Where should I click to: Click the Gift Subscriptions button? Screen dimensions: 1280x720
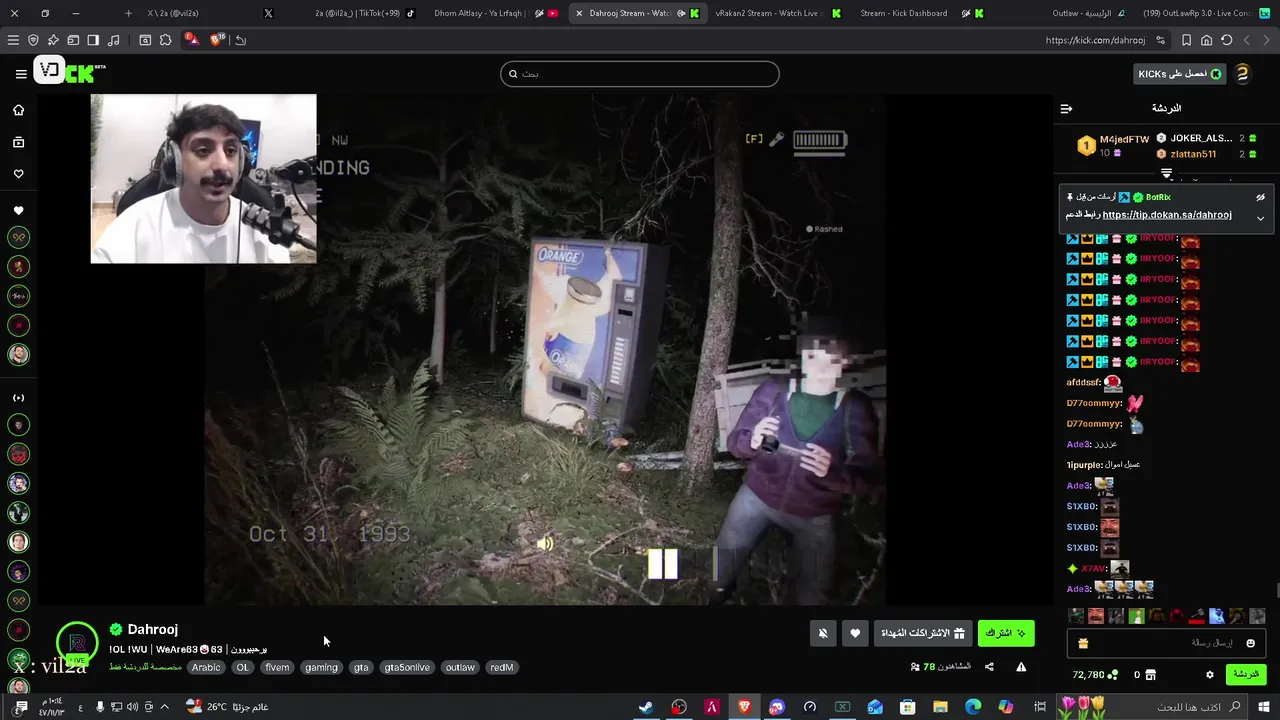pos(923,633)
